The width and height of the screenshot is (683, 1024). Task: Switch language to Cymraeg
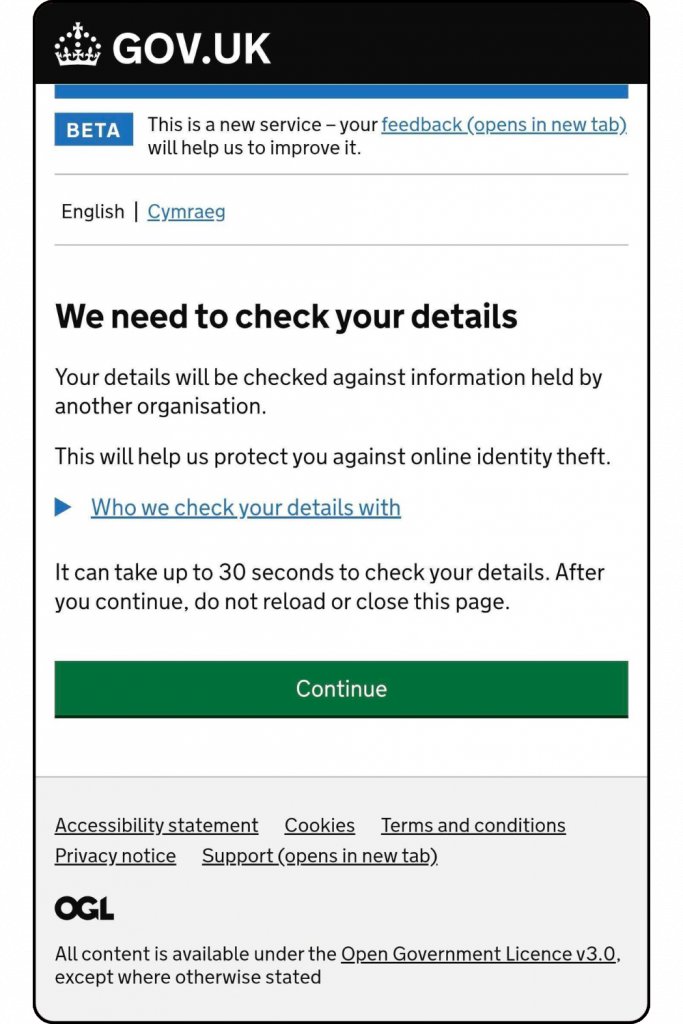pos(186,212)
